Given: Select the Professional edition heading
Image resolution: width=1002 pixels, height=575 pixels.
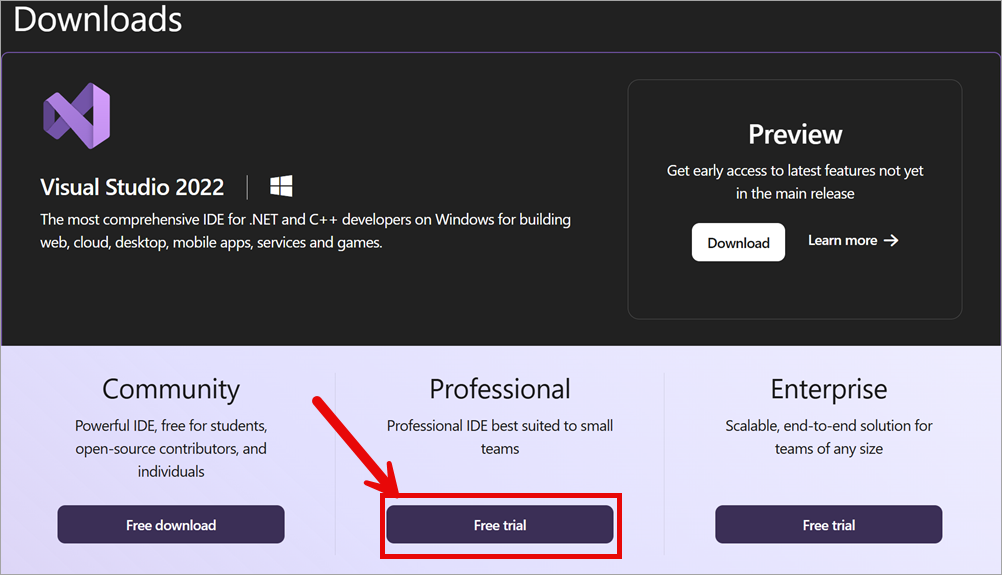Looking at the screenshot, I should tap(500, 389).
